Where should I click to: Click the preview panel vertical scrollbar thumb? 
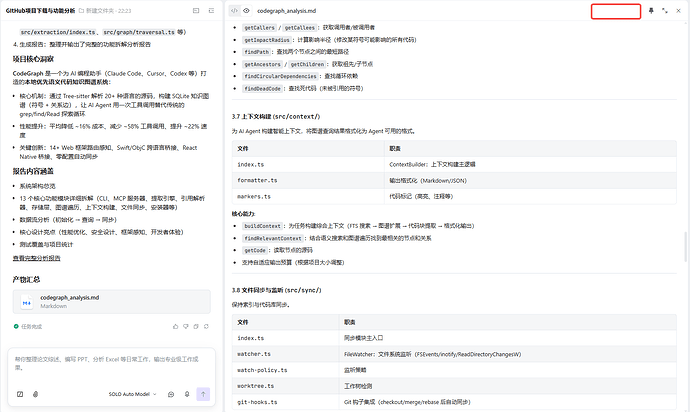[x=686, y=246]
